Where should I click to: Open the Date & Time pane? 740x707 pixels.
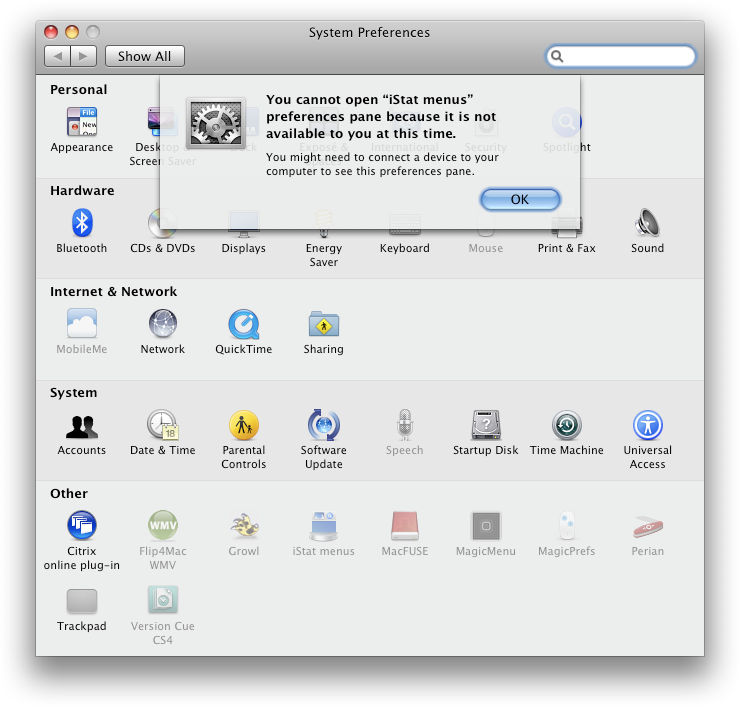tap(163, 425)
